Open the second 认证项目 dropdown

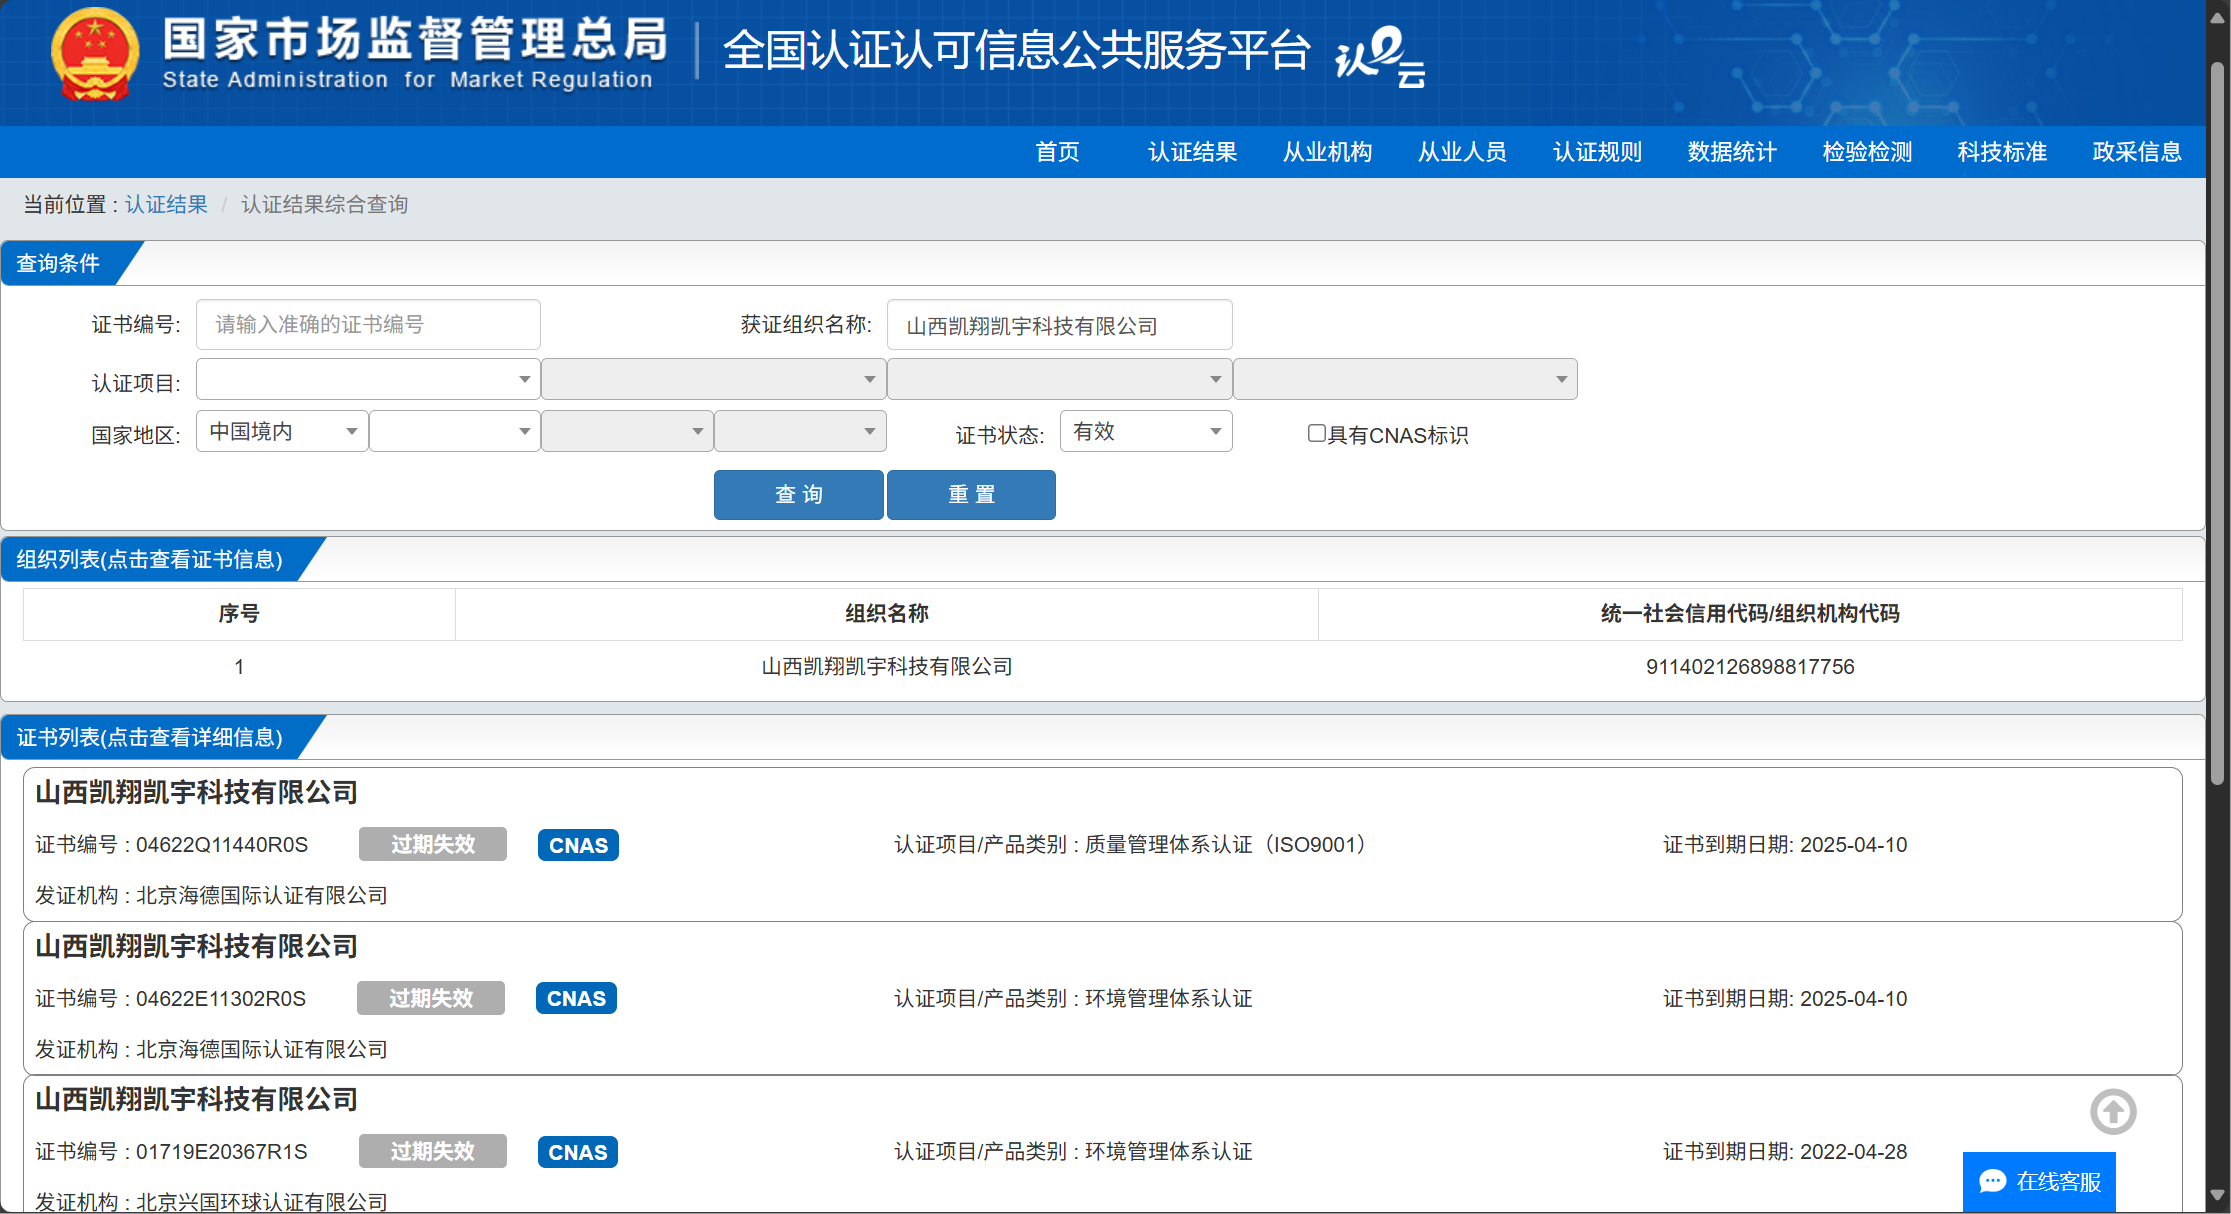click(x=714, y=379)
